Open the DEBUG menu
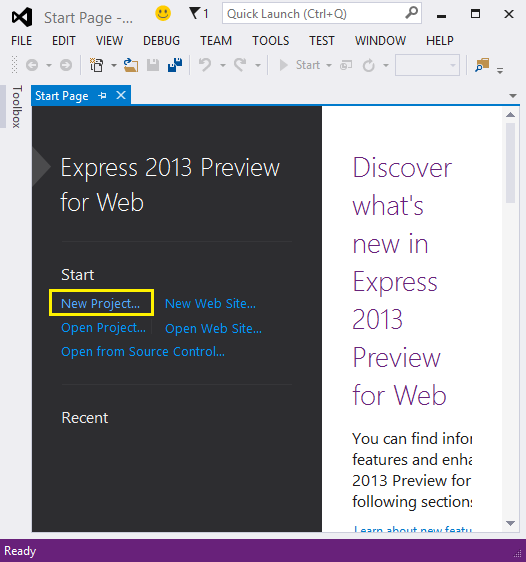This screenshot has height=562, width=526. (x=161, y=41)
